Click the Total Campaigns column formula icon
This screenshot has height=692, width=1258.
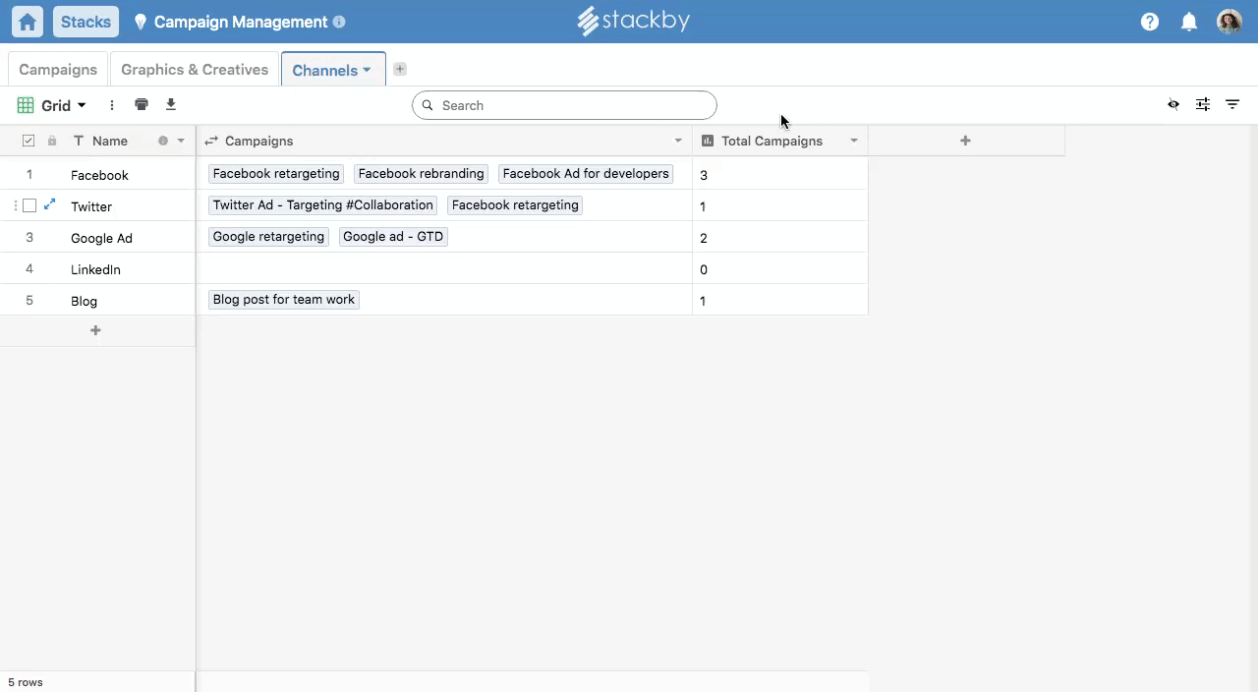click(x=708, y=141)
